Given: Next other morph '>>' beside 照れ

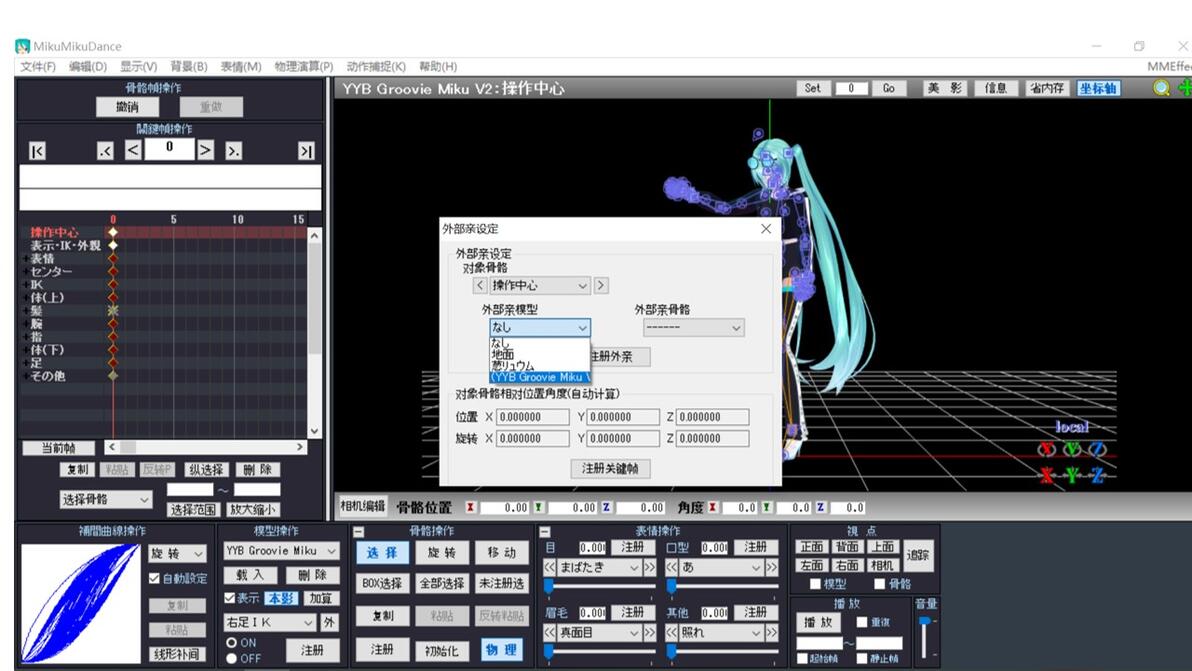Looking at the screenshot, I should point(772,632).
